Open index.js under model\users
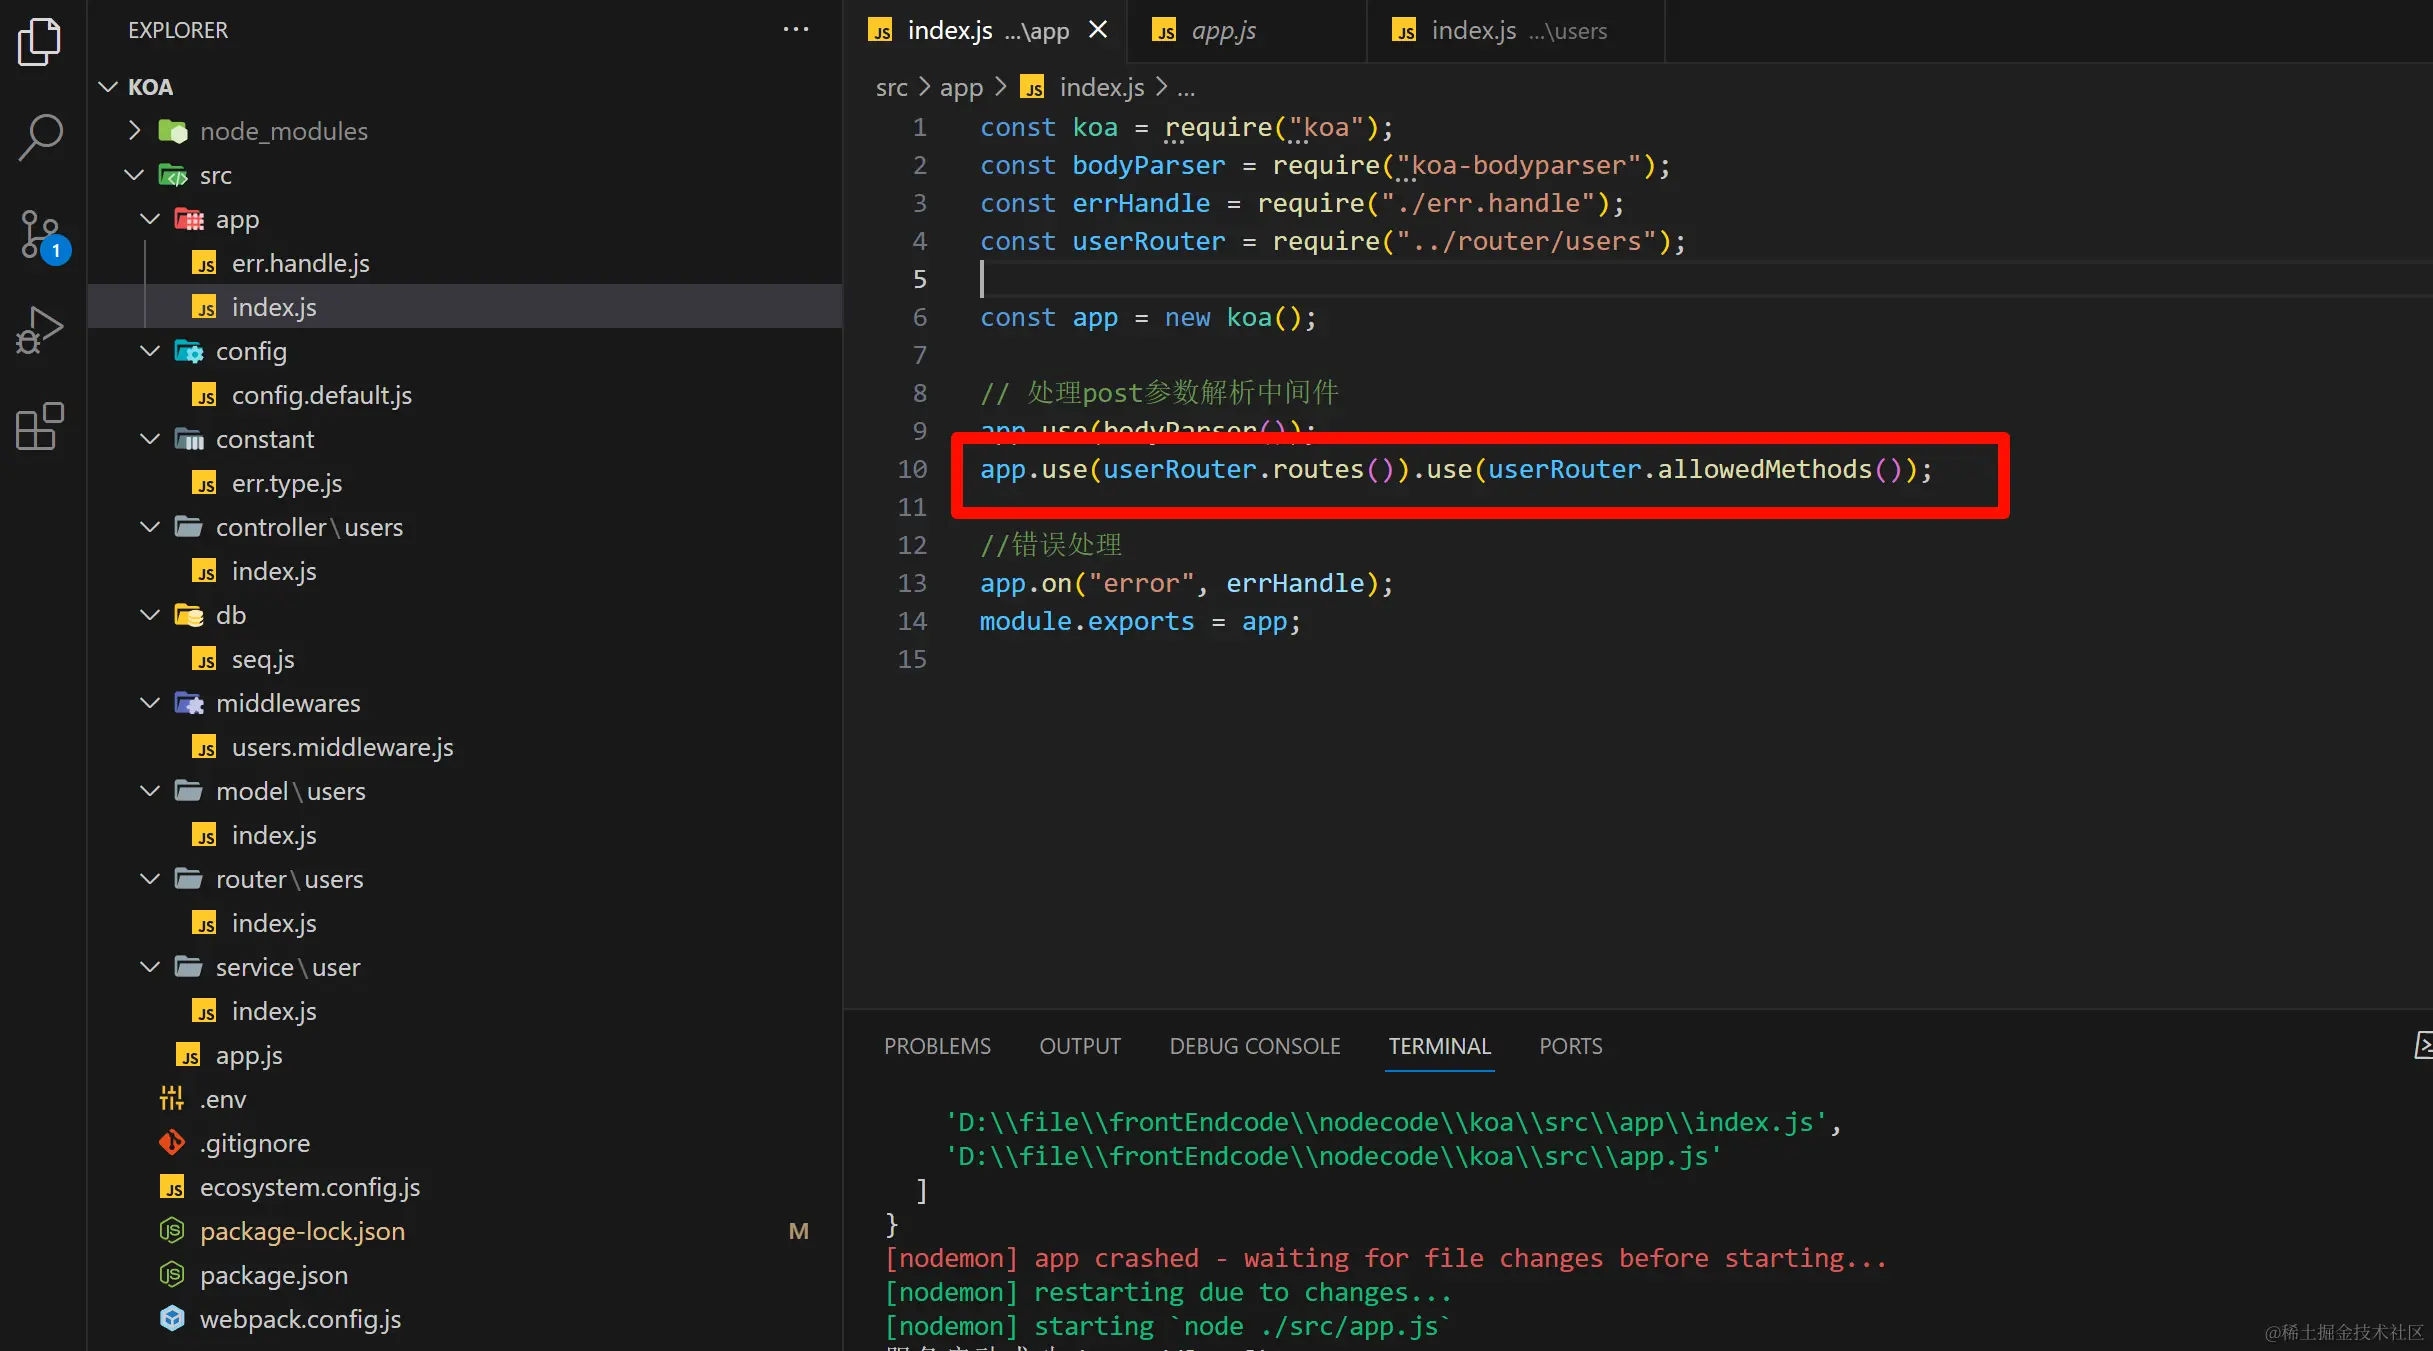Viewport: 2433px width, 1351px height. click(x=465, y=835)
